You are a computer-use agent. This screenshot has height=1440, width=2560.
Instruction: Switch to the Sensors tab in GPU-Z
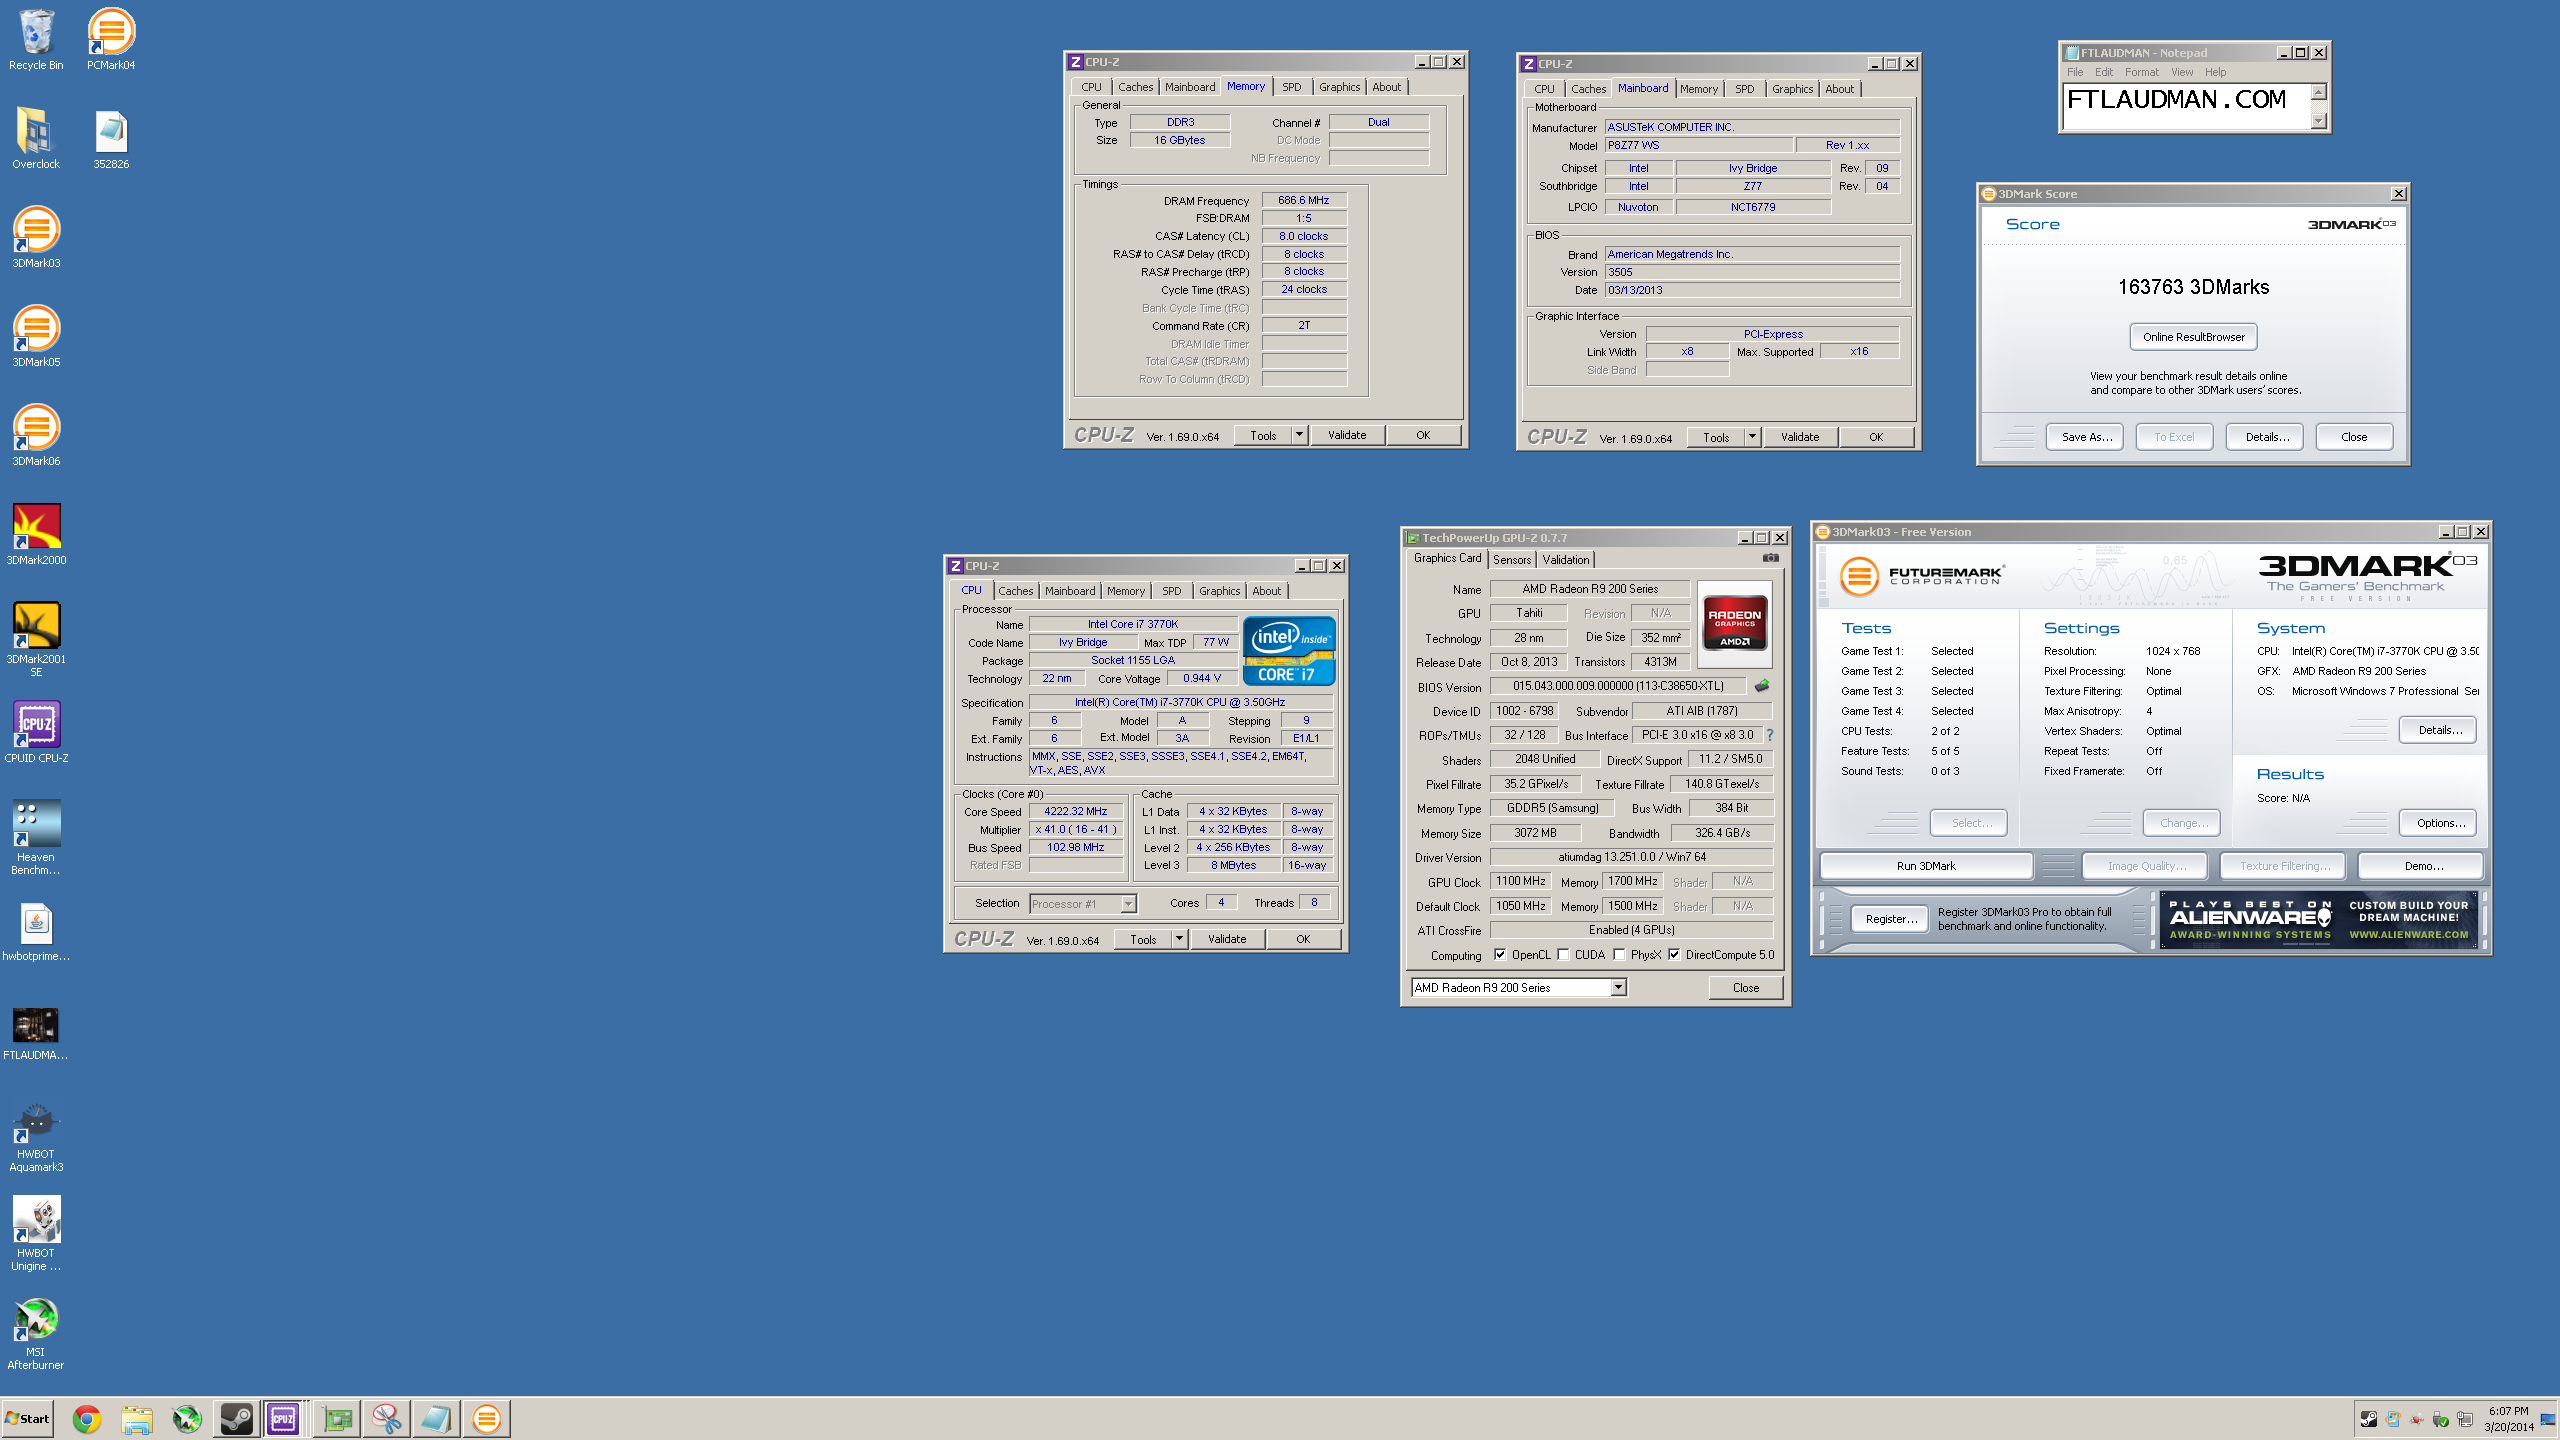point(1512,560)
